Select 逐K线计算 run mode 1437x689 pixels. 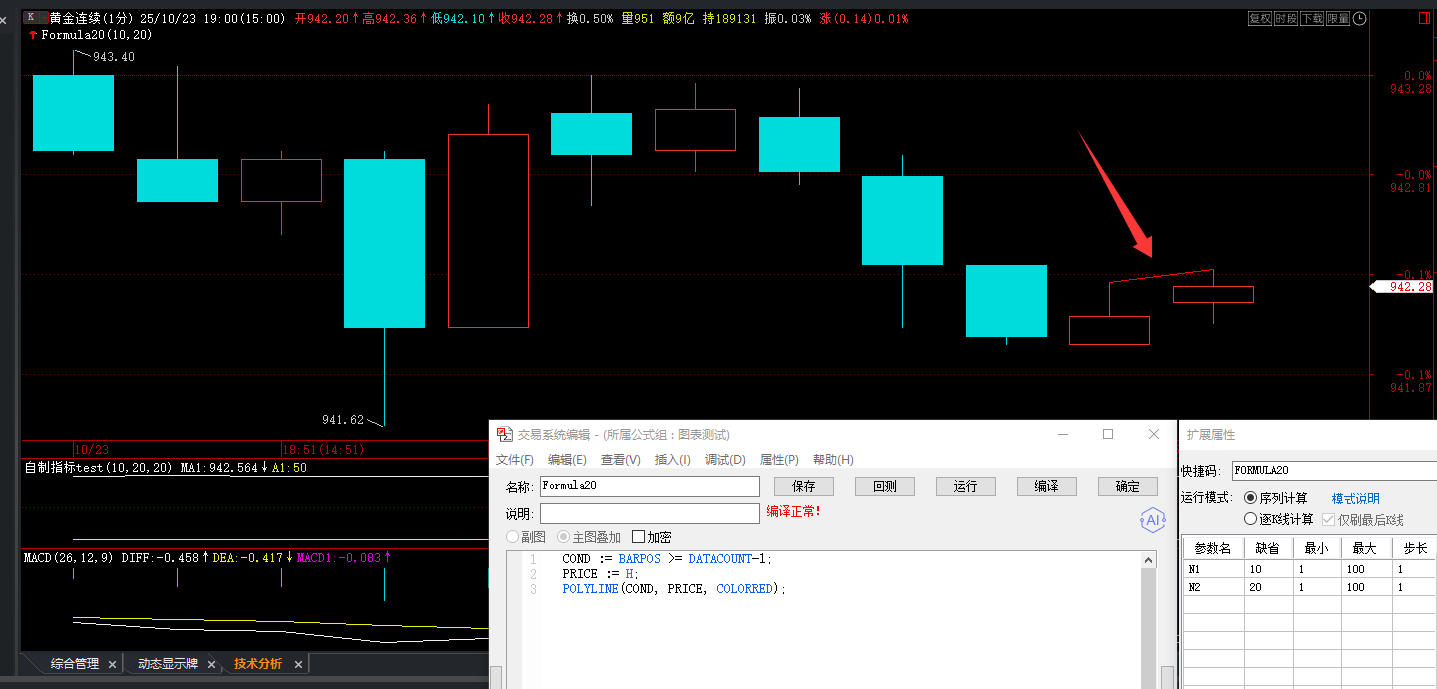tap(1250, 519)
